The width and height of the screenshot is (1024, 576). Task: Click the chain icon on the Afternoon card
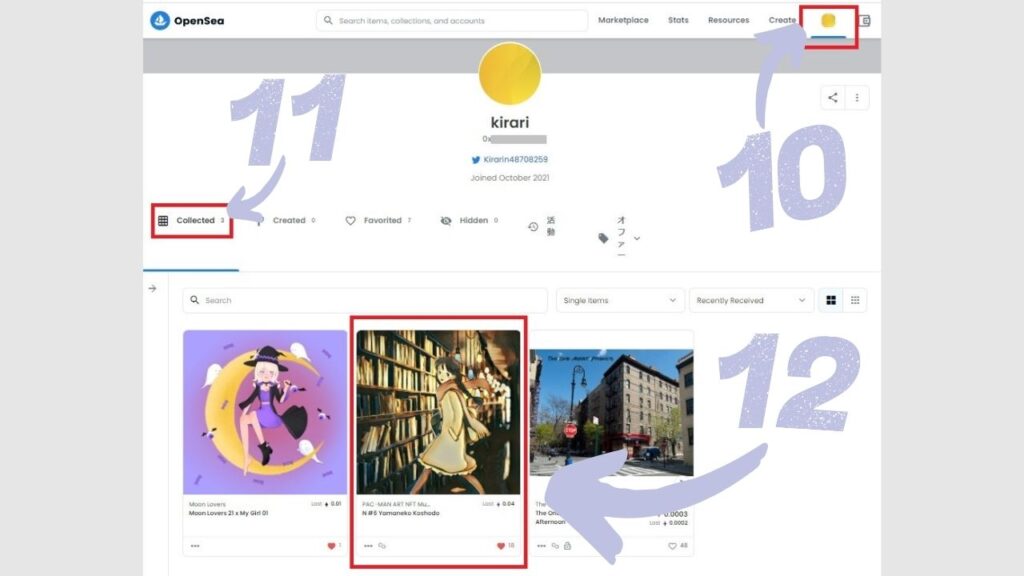tap(555, 546)
